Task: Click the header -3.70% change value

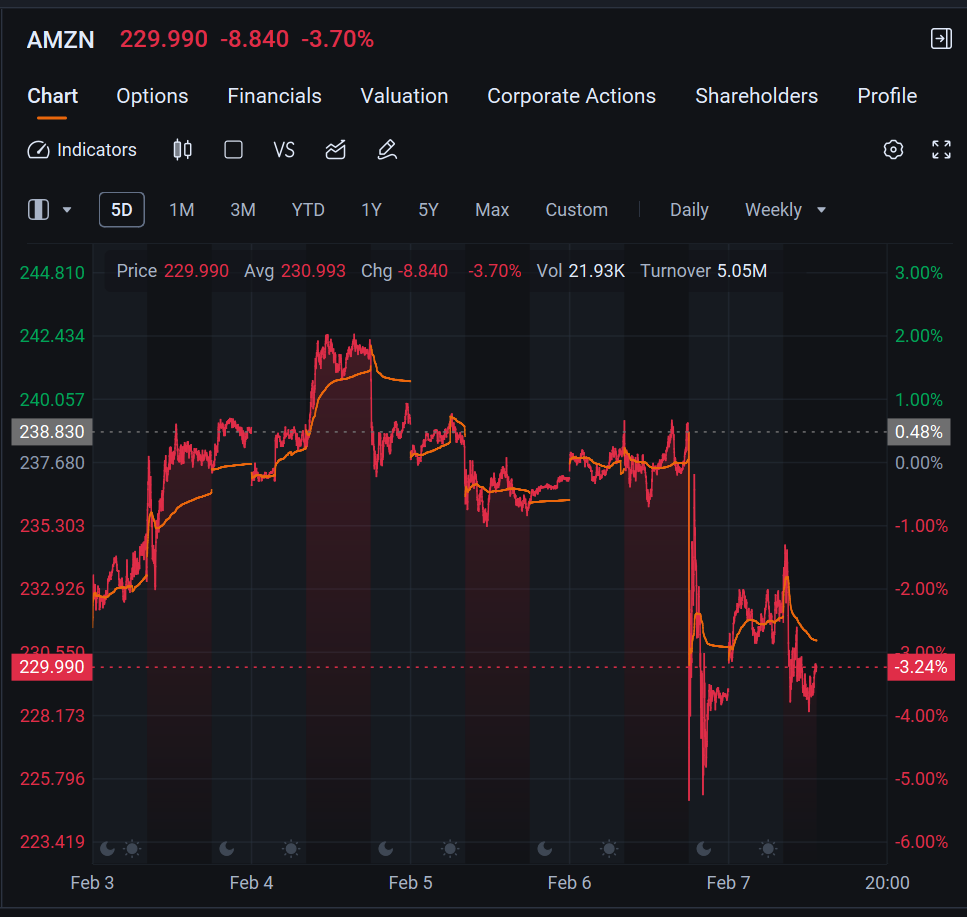Action: tap(337, 39)
